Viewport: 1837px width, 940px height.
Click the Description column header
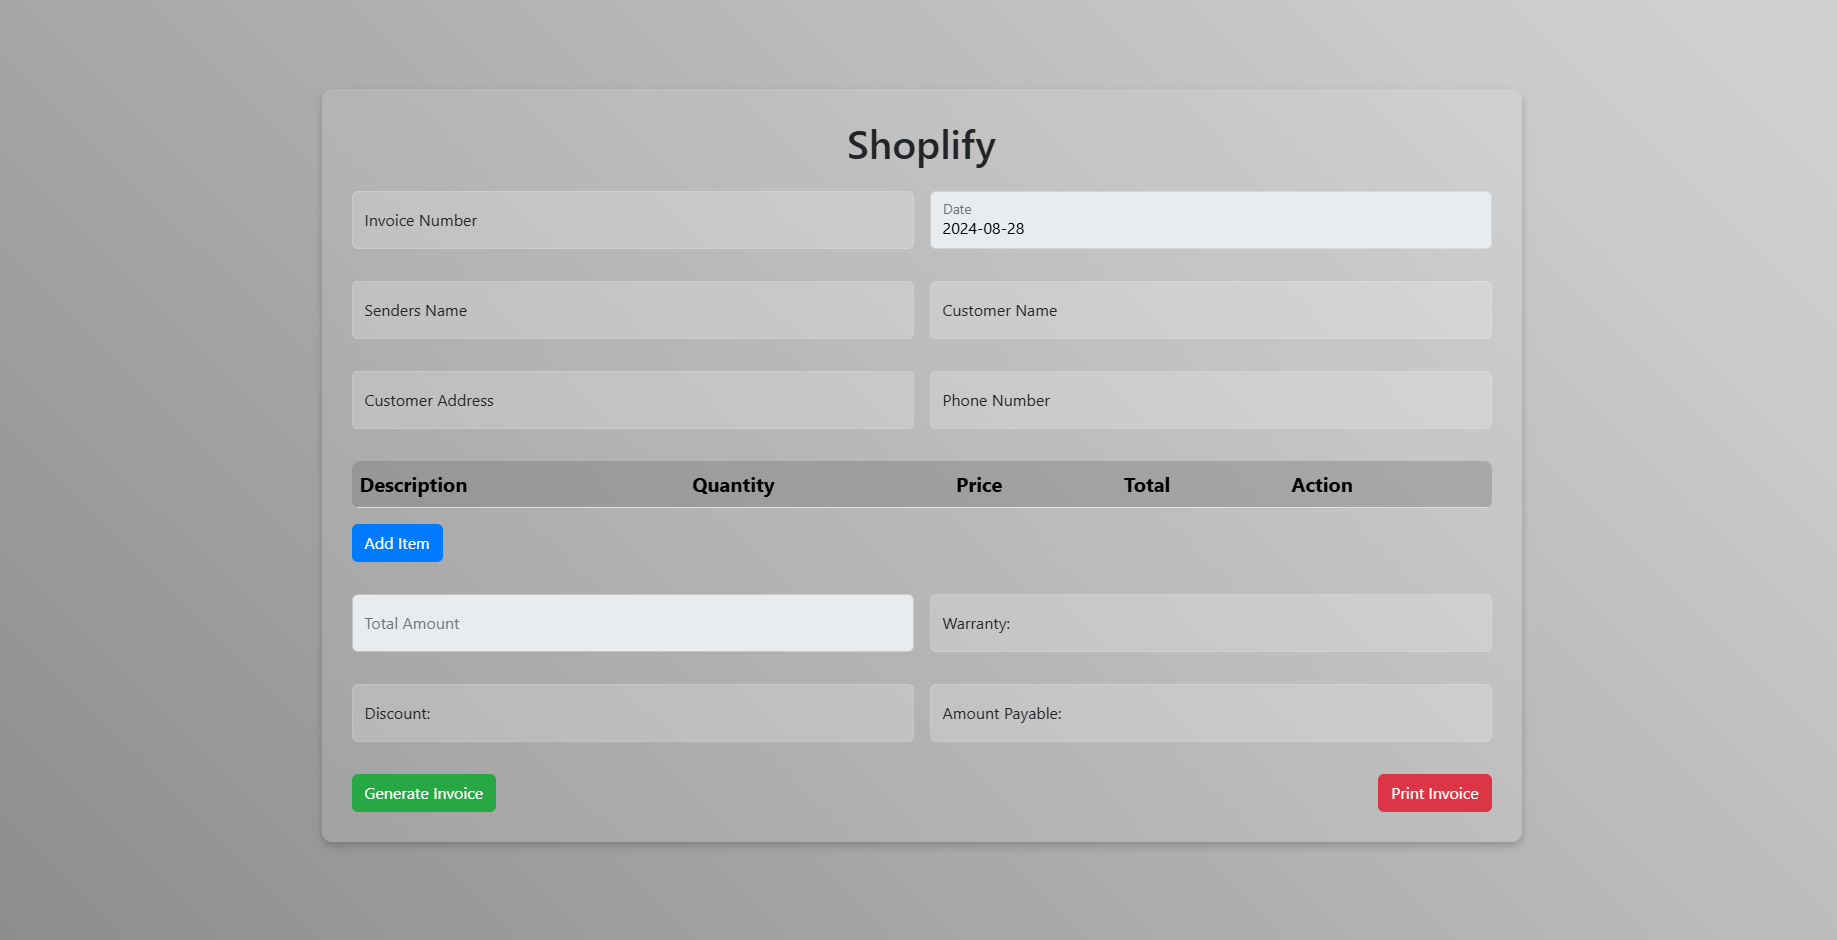[413, 485]
